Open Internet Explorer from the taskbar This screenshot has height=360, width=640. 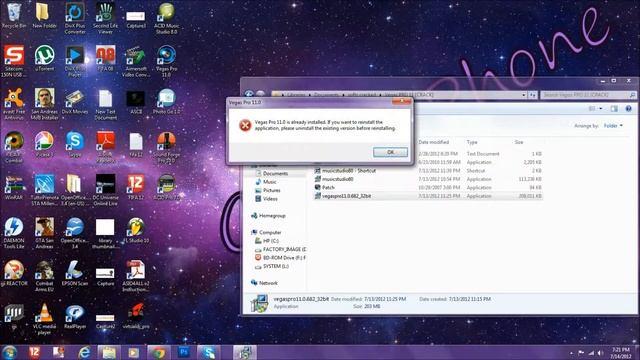click(84, 352)
